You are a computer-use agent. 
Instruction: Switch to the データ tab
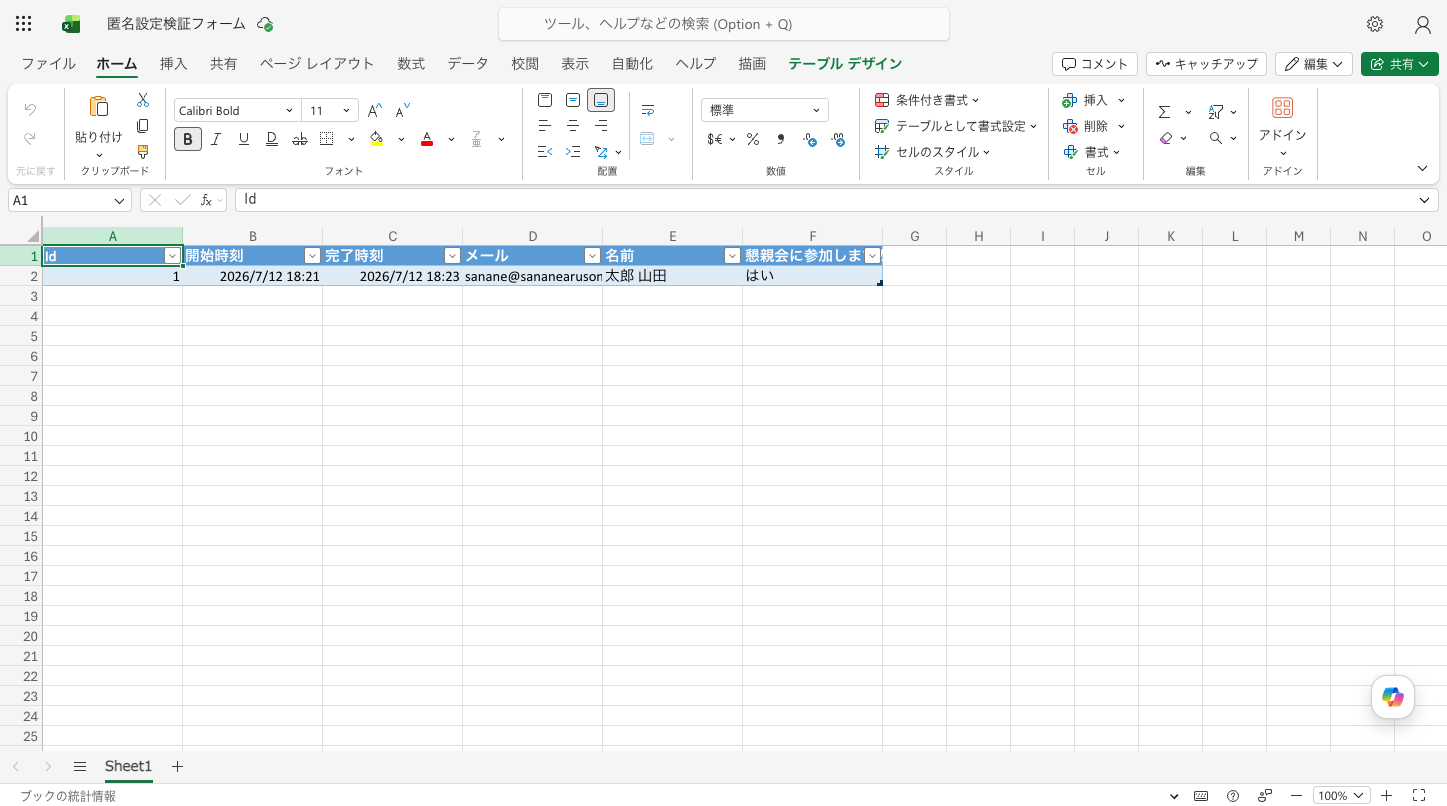pos(468,63)
